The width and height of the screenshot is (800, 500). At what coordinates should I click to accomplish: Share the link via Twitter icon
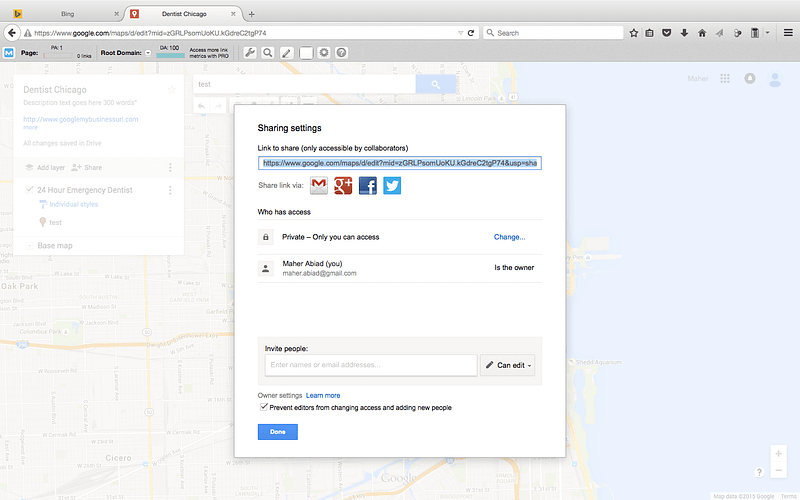392,186
